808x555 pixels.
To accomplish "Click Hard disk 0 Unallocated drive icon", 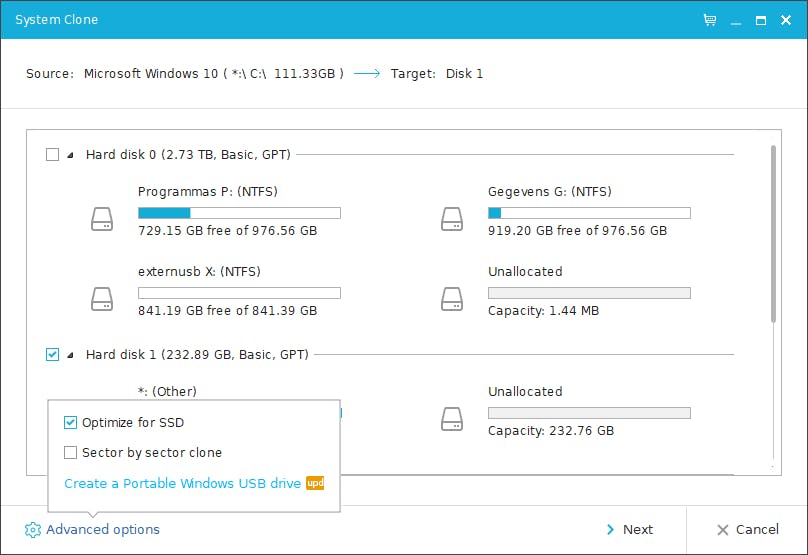I will coord(452,298).
